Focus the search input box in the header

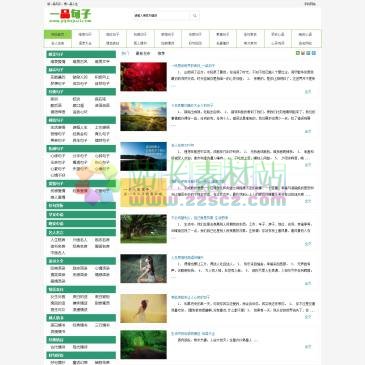click(x=161, y=15)
